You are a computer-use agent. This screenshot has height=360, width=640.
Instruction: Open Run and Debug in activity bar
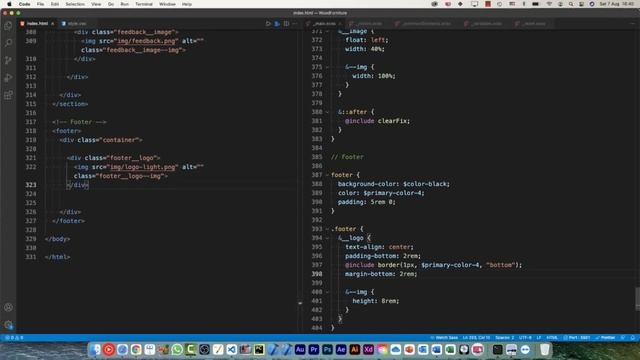(x=8, y=78)
